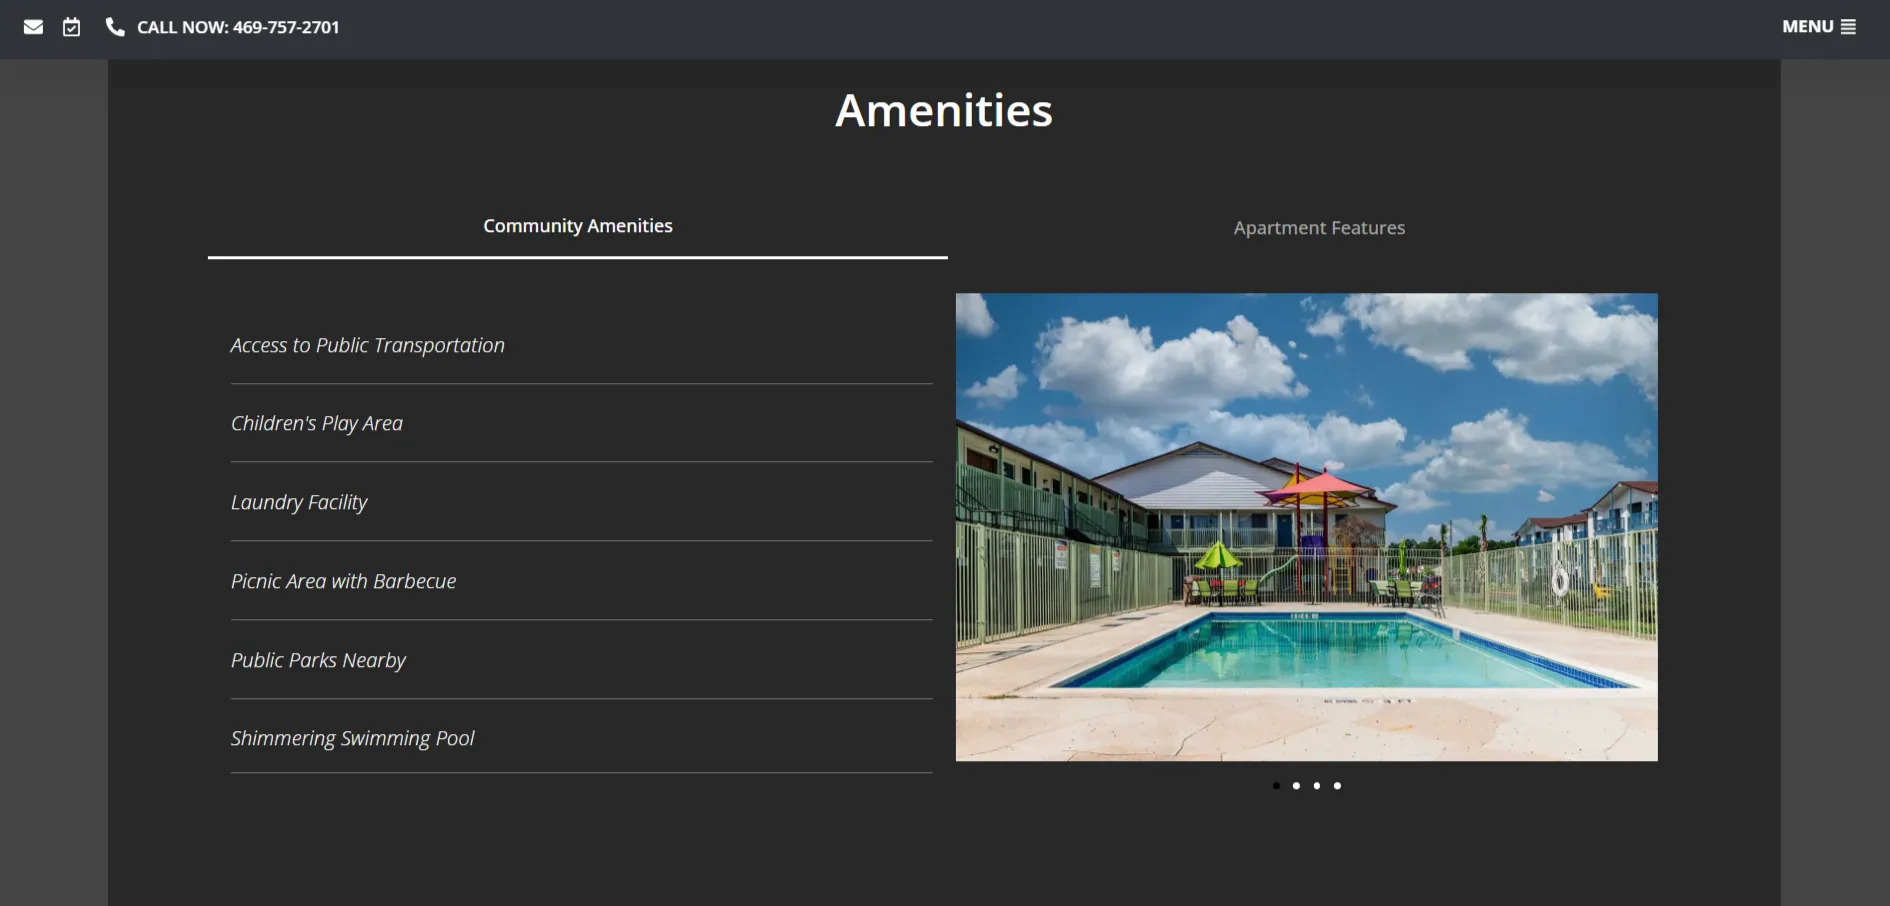Click the phone handset icon
This screenshot has width=1890, height=906.
[115, 27]
